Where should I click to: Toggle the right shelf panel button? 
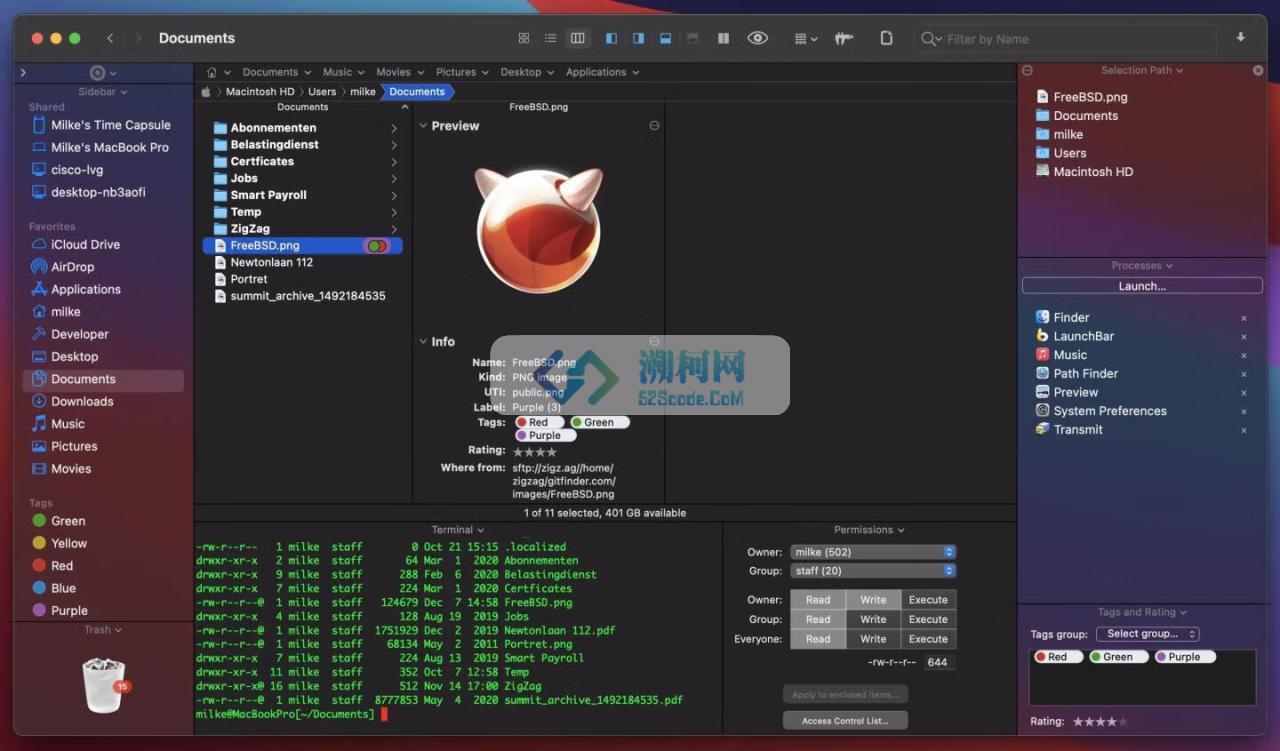click(x=638, y=38)
